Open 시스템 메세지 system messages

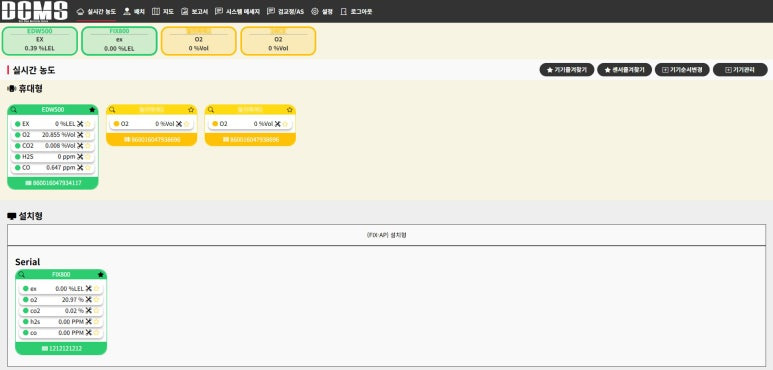coord(237,11)
